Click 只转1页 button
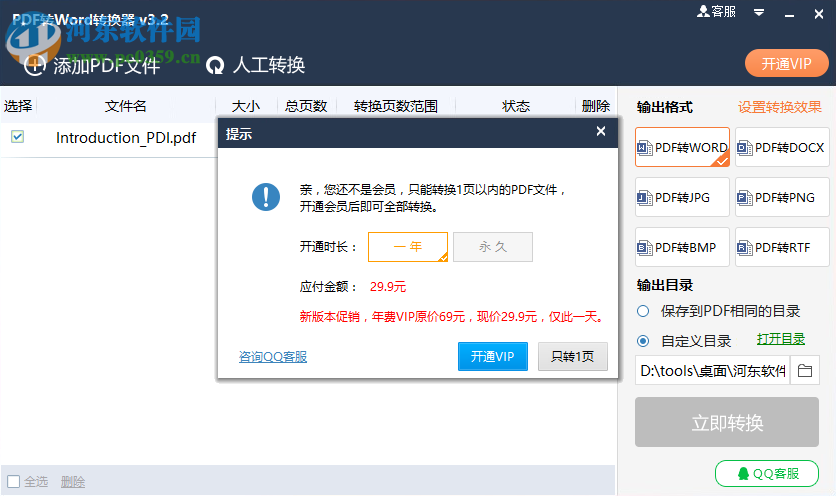Viewport: 836px width, 496px height. (x=573, y=356)
